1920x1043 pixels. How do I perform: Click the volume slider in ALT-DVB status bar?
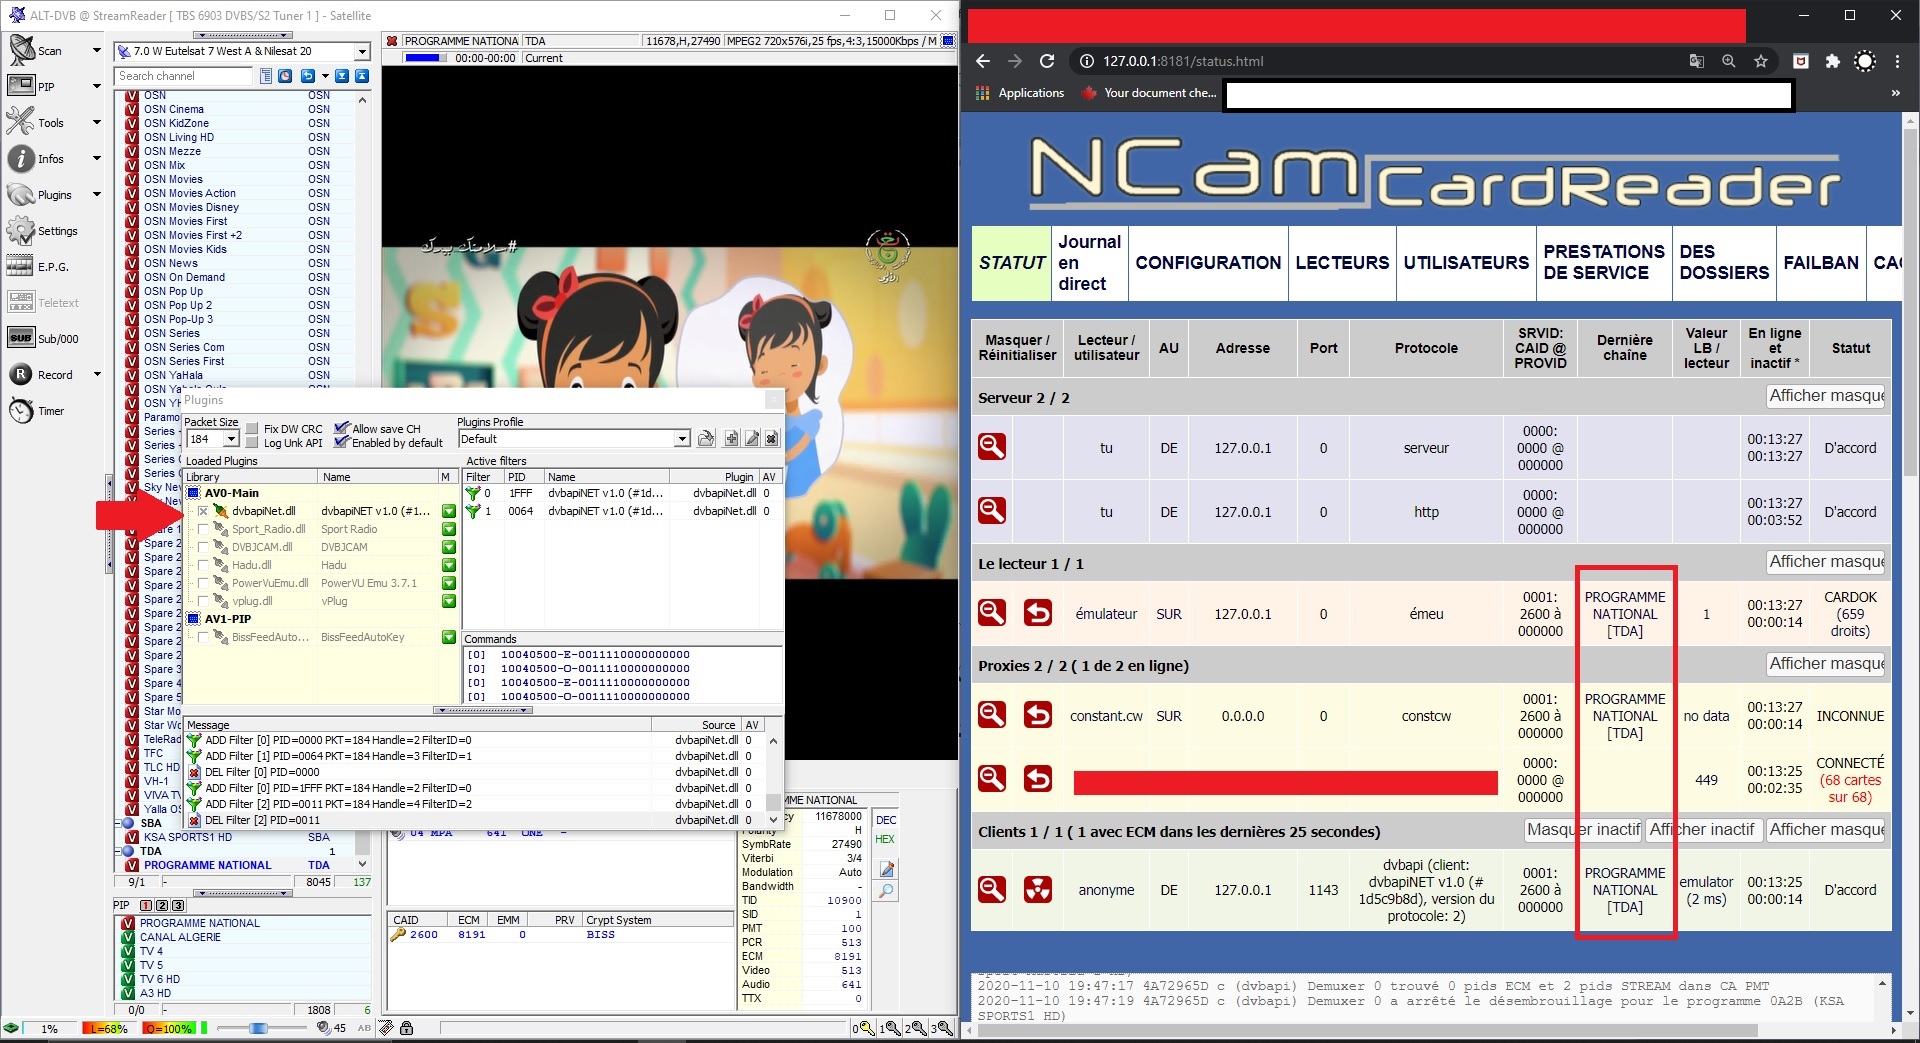pyautogui.click(x=260, y=1028)
